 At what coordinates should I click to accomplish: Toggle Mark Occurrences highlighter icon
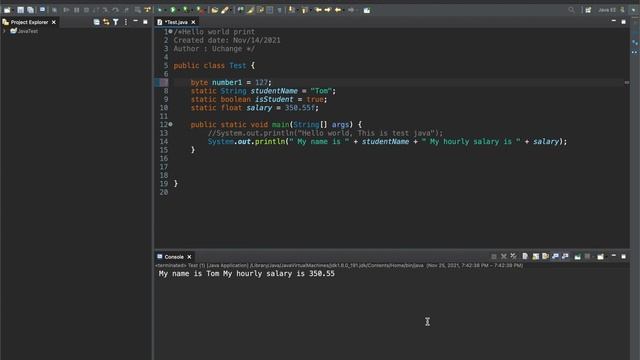point(250,10)
